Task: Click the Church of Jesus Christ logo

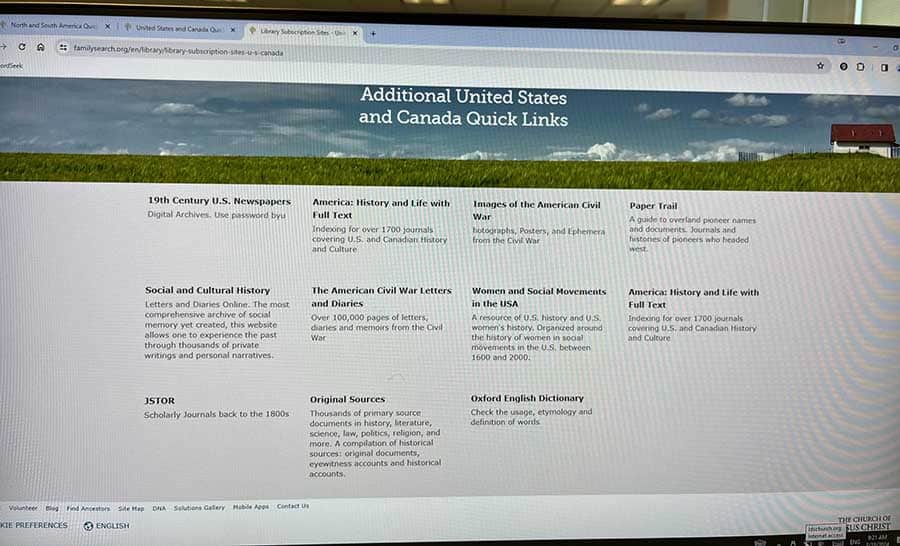Action: pyautogui.click(x=866, y=523)
